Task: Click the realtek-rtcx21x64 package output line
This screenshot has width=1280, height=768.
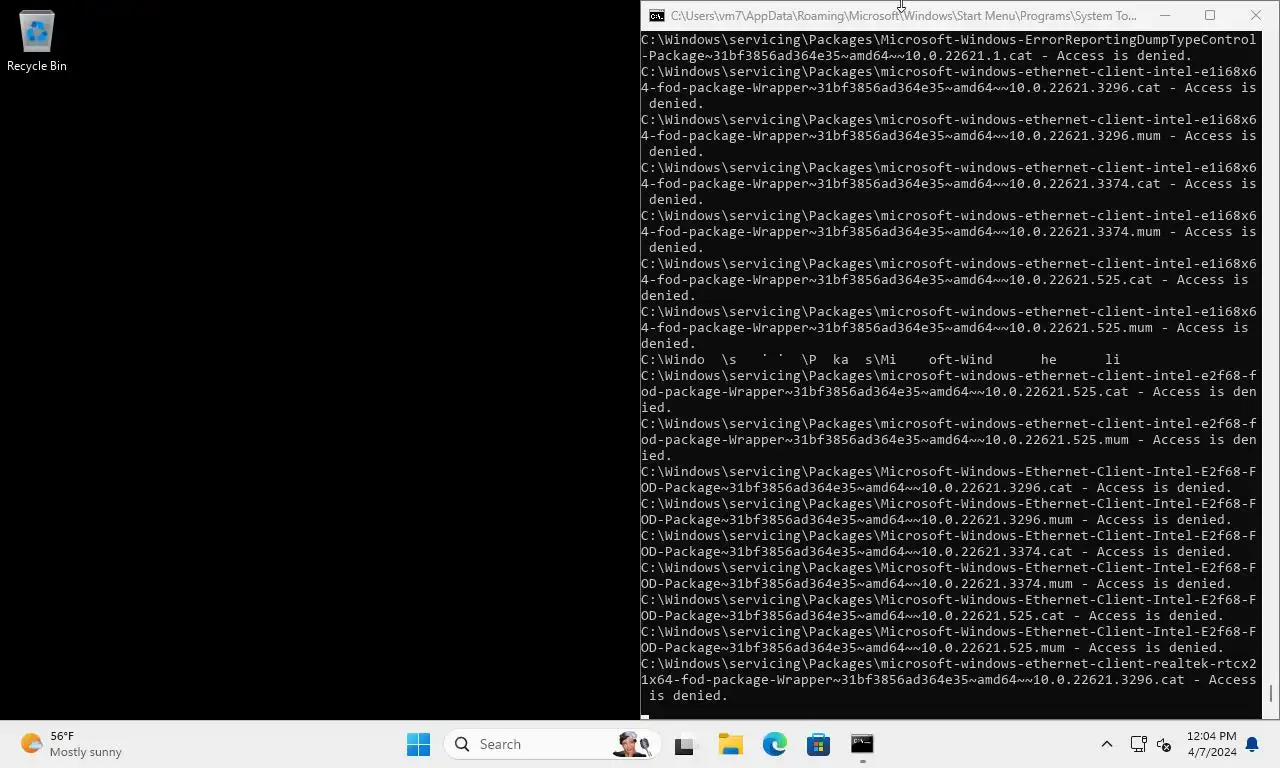Action: tap(948, 679)
